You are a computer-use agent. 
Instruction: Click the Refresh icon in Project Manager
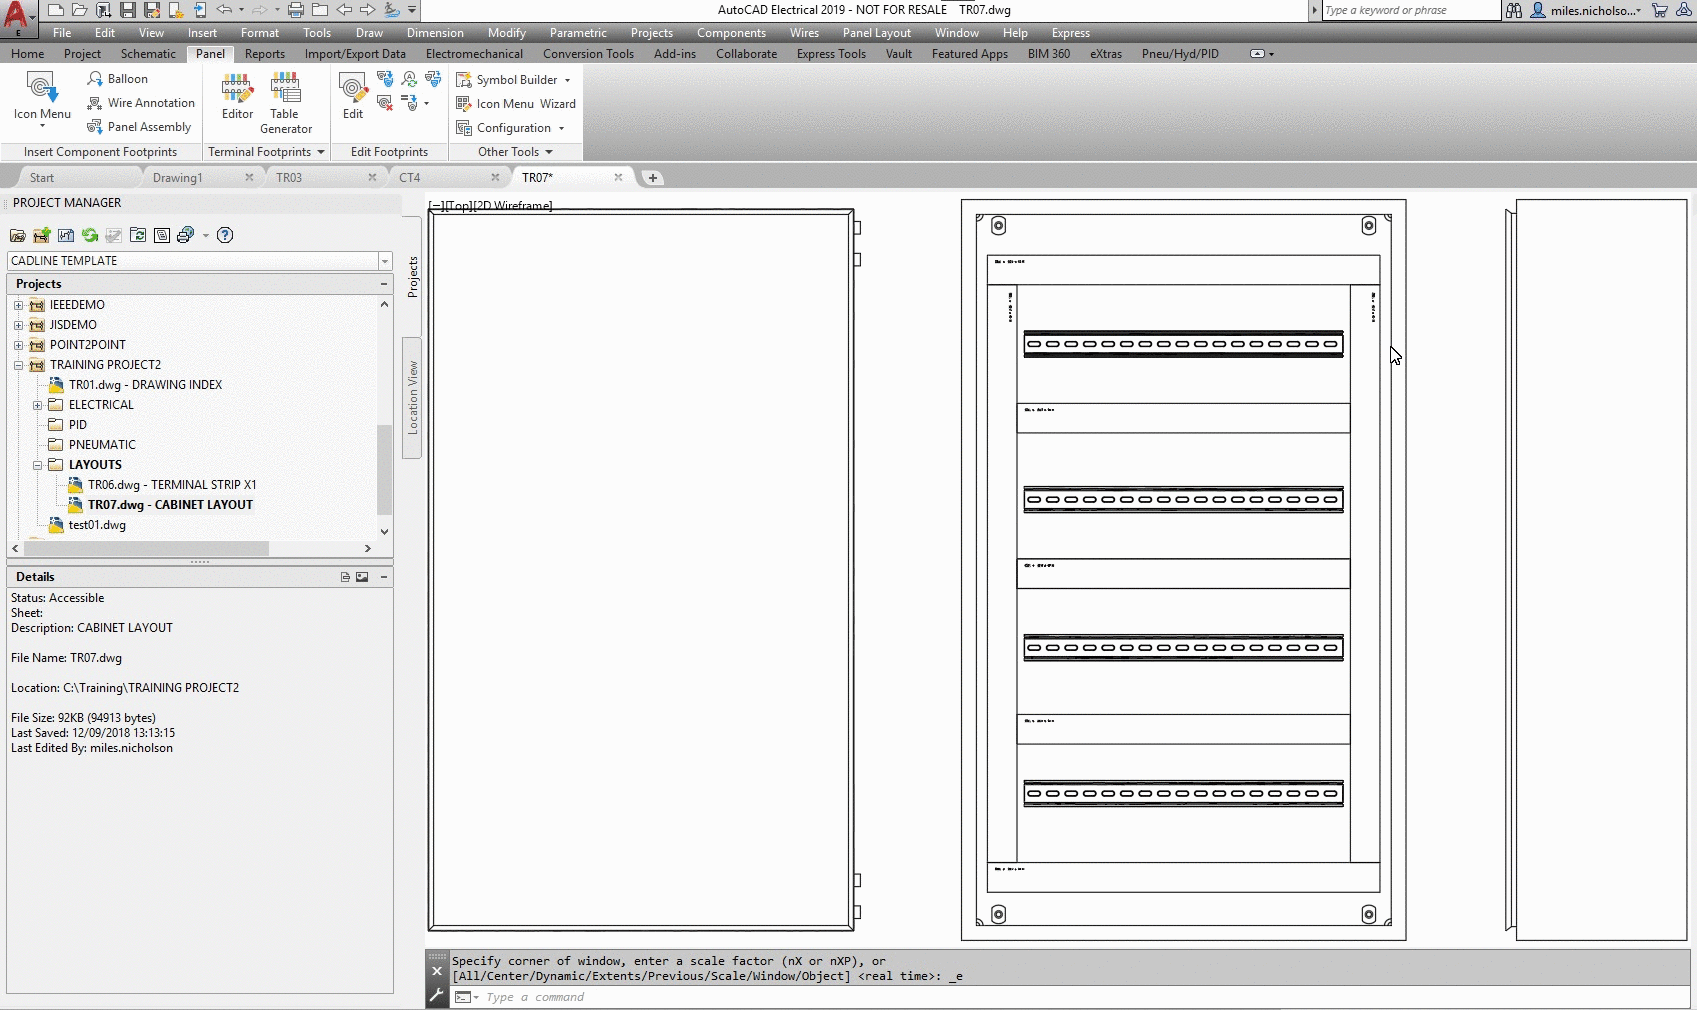[90, 235]
